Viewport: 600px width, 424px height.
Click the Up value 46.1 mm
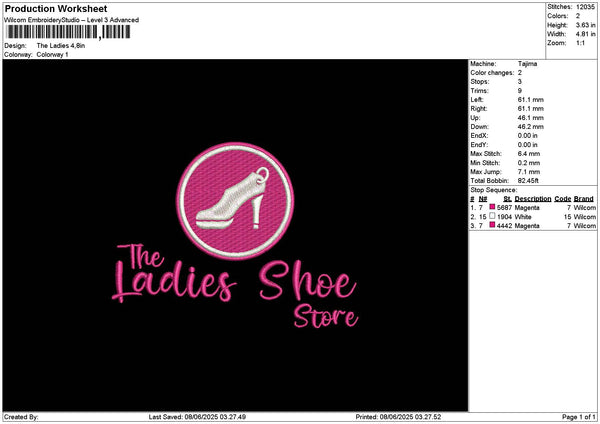pos(530,118)
